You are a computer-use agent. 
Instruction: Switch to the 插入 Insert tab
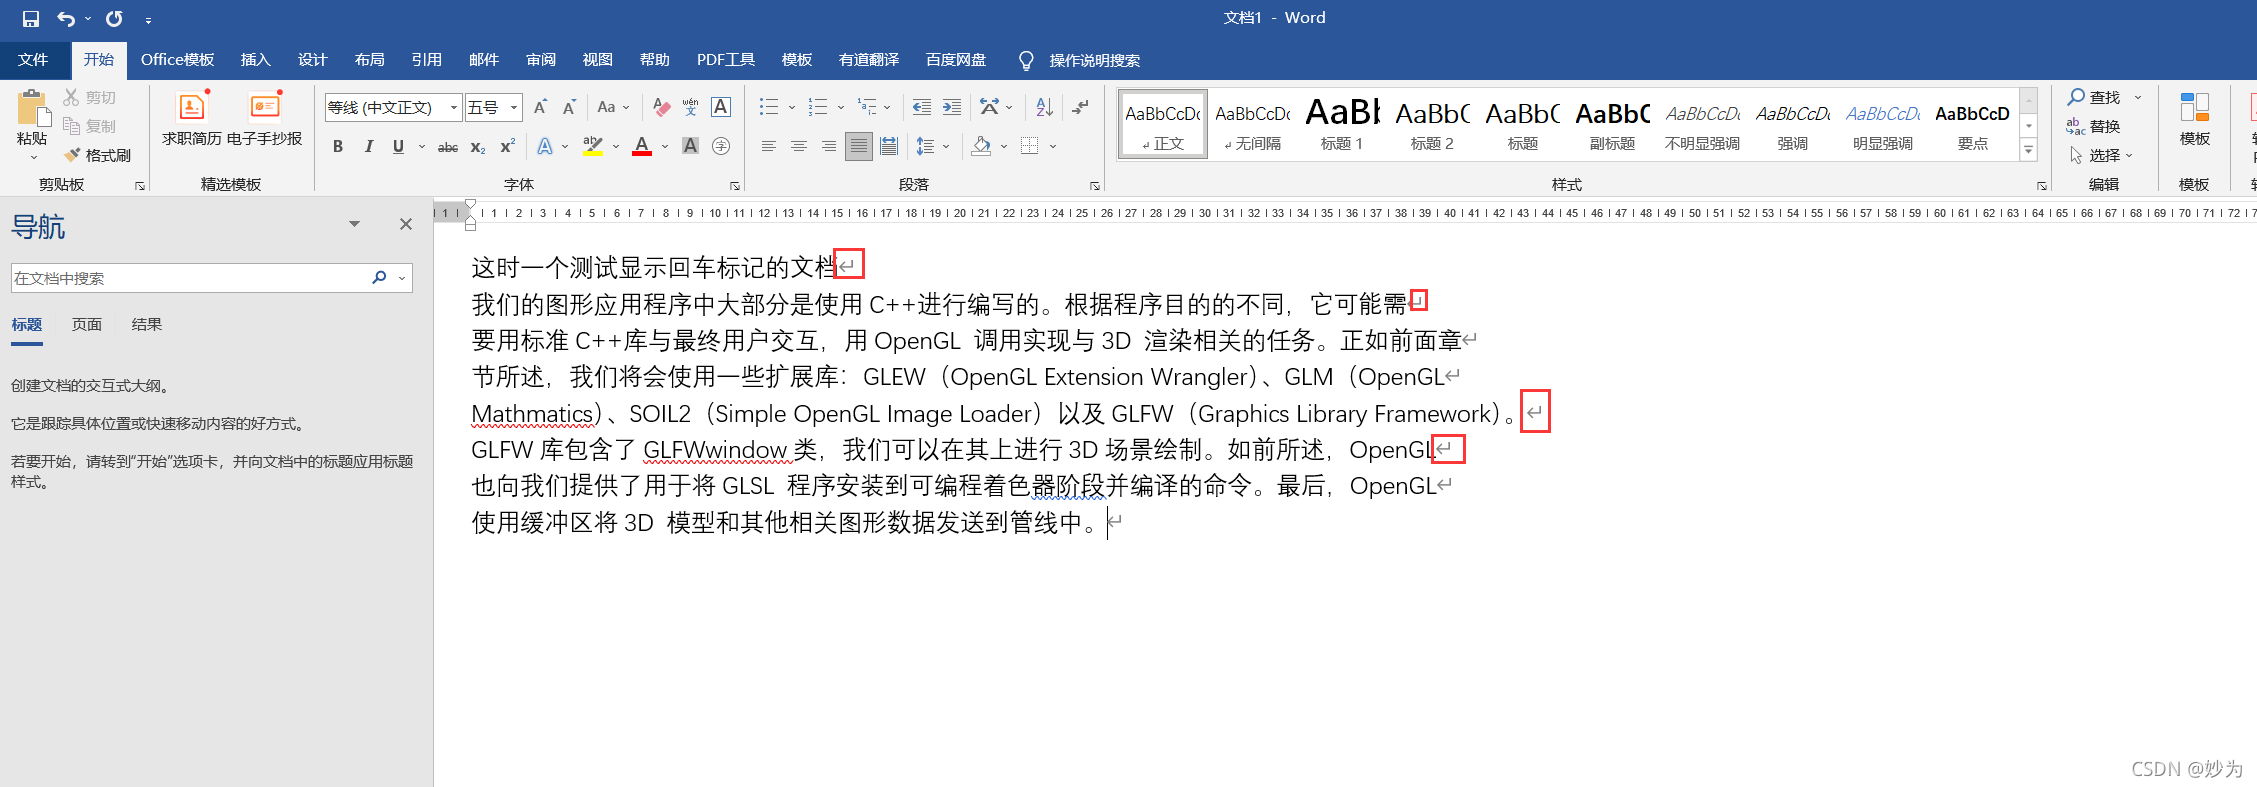coord(256,60)
